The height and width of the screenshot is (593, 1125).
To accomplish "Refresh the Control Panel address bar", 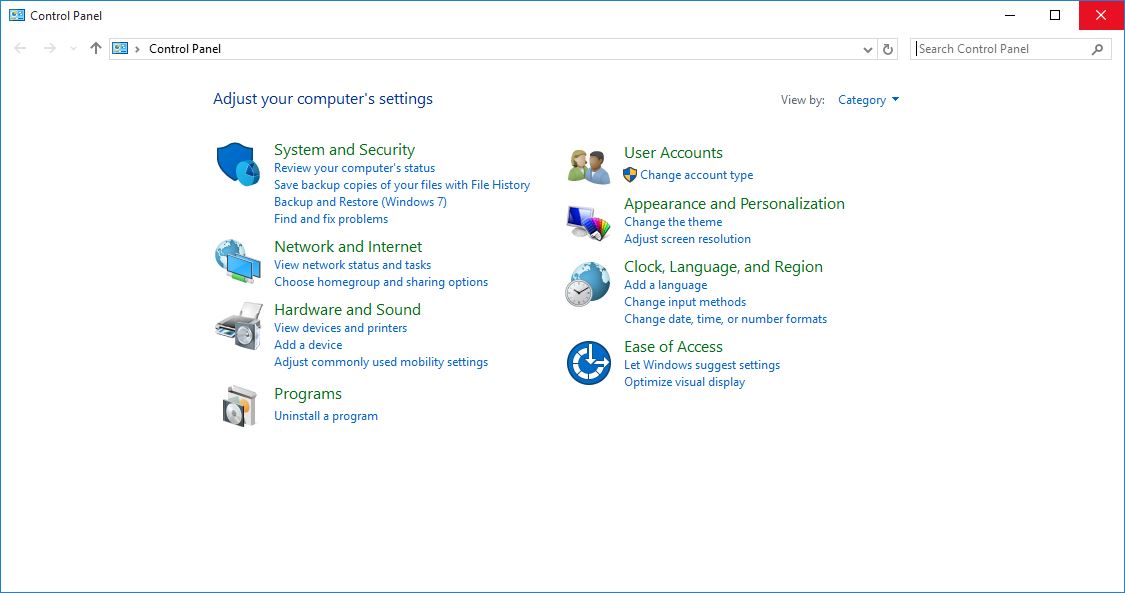I will 888,49.
